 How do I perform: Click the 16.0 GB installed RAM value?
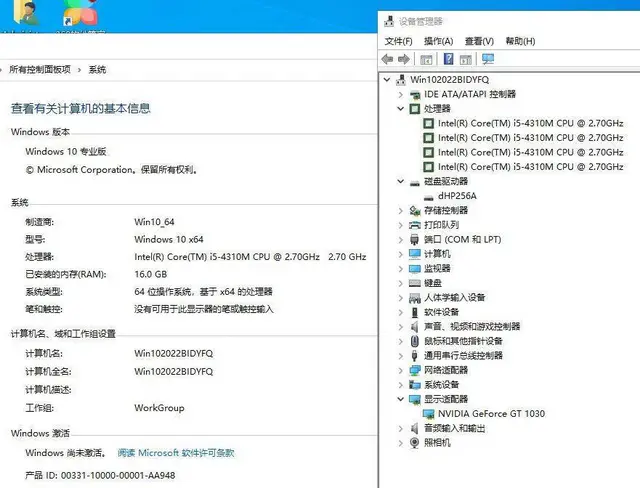pos(151,275)
